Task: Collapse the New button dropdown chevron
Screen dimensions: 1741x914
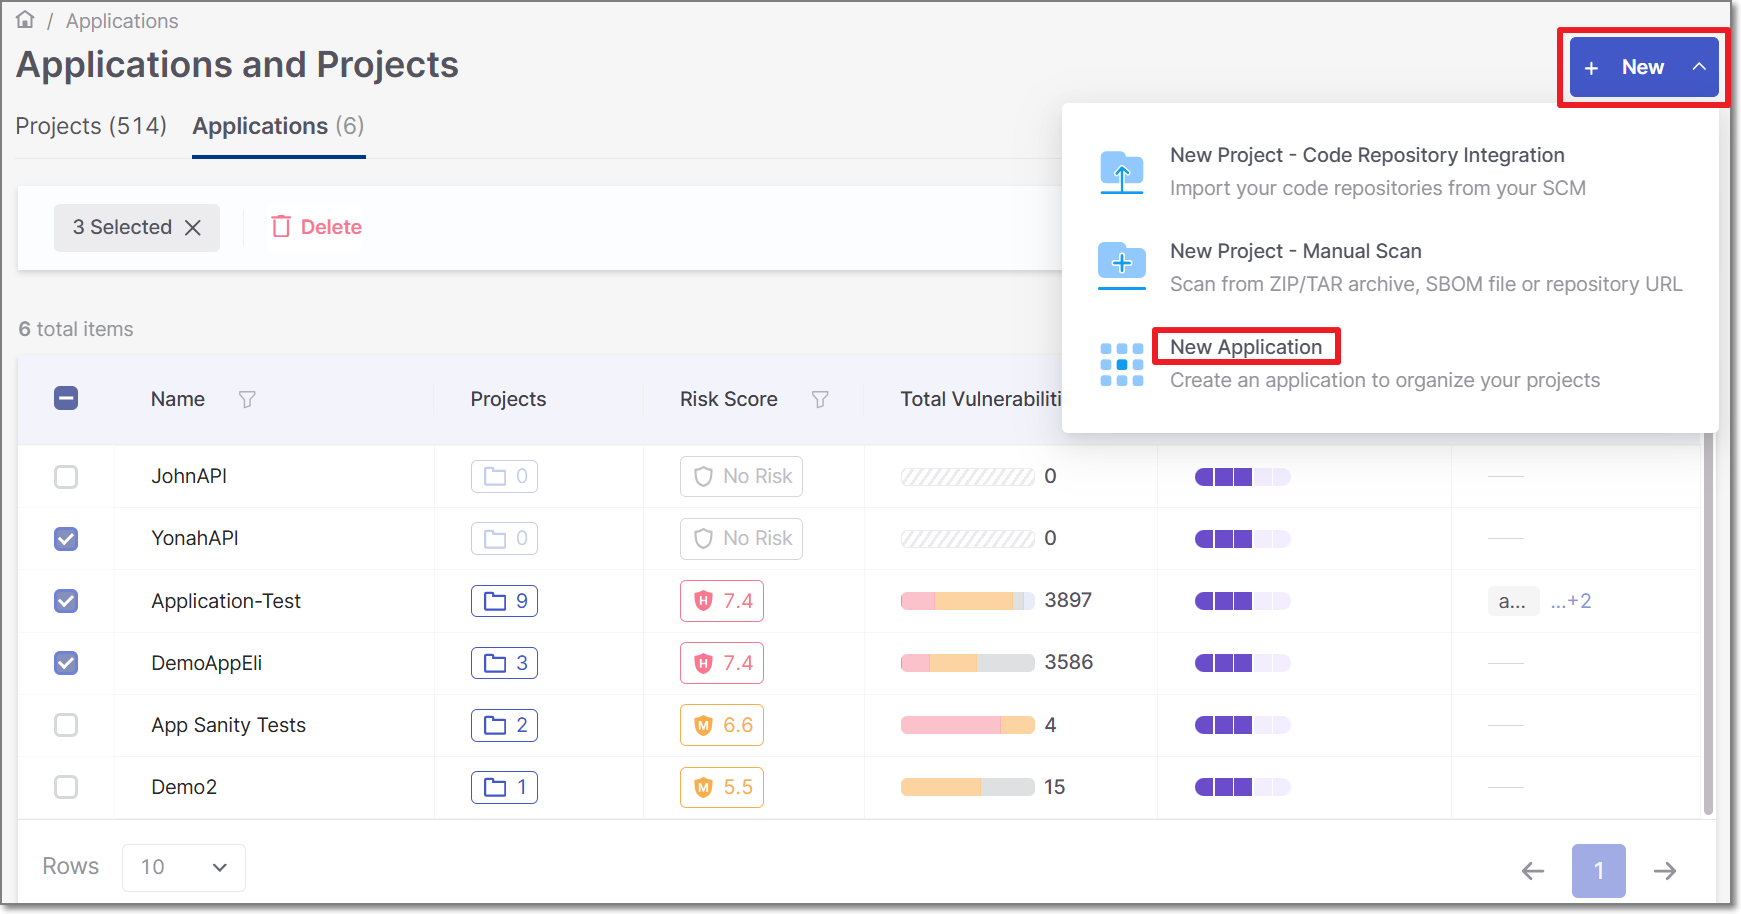Action: point(1700,66)
